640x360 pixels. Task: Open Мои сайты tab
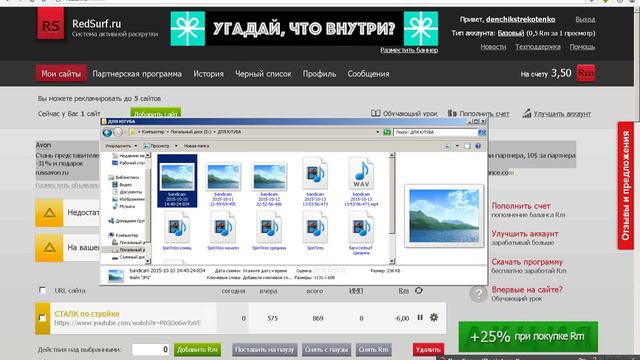[61, 74]
